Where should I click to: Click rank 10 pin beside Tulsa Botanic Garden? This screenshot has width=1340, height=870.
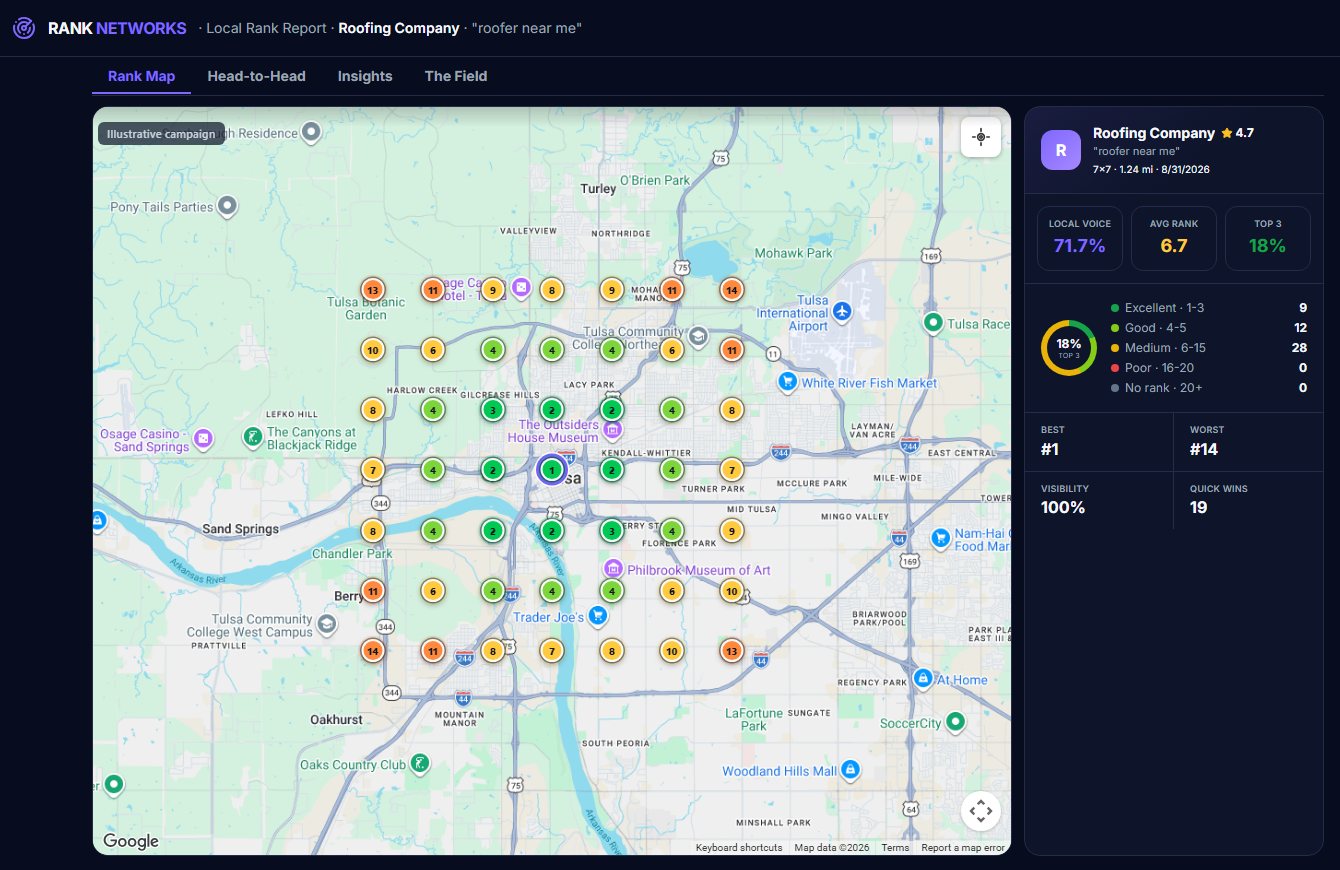[372, 350]
